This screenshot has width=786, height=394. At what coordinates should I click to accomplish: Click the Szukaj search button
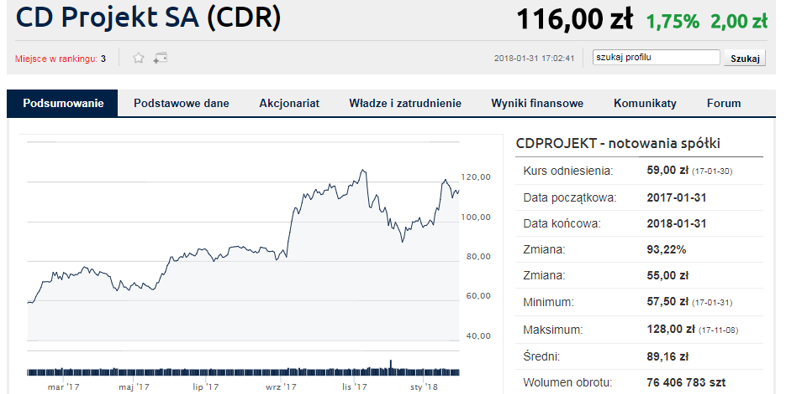[744, 58]
